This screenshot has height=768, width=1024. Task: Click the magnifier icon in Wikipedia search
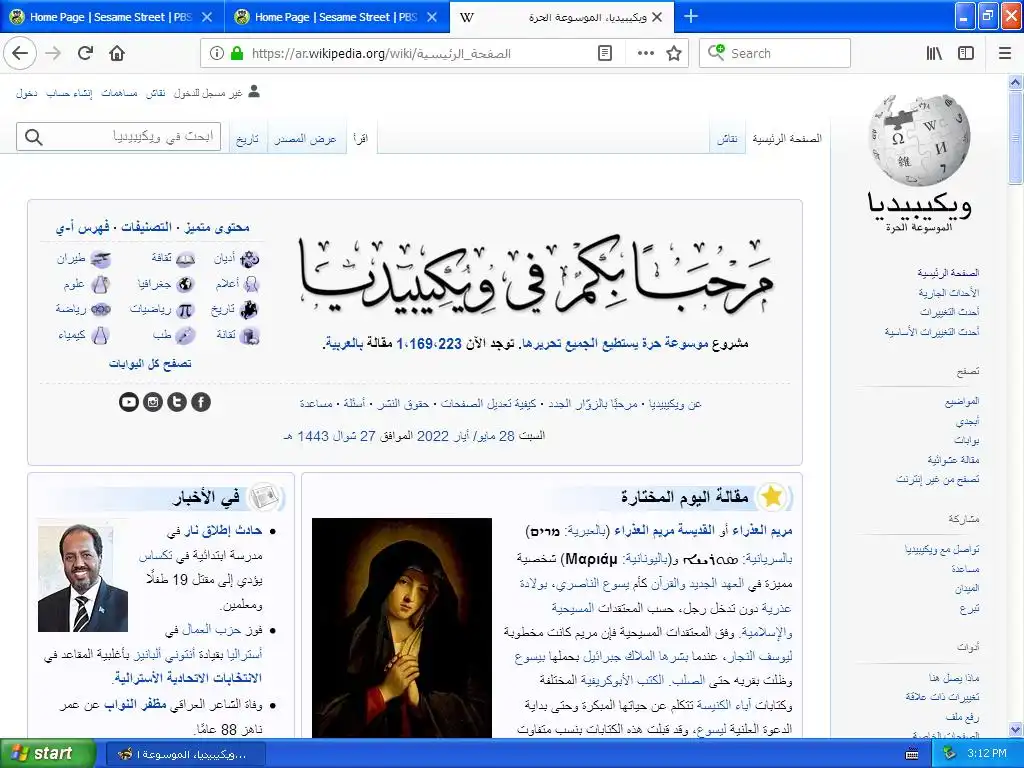pos(33,137)
